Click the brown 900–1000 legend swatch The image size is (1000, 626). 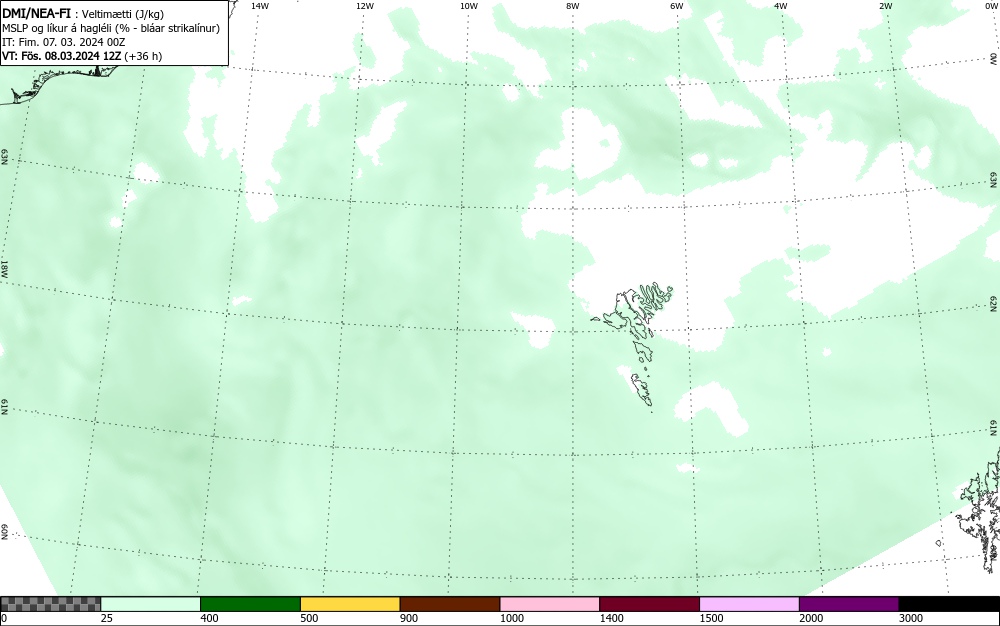[x=450, y=604]
